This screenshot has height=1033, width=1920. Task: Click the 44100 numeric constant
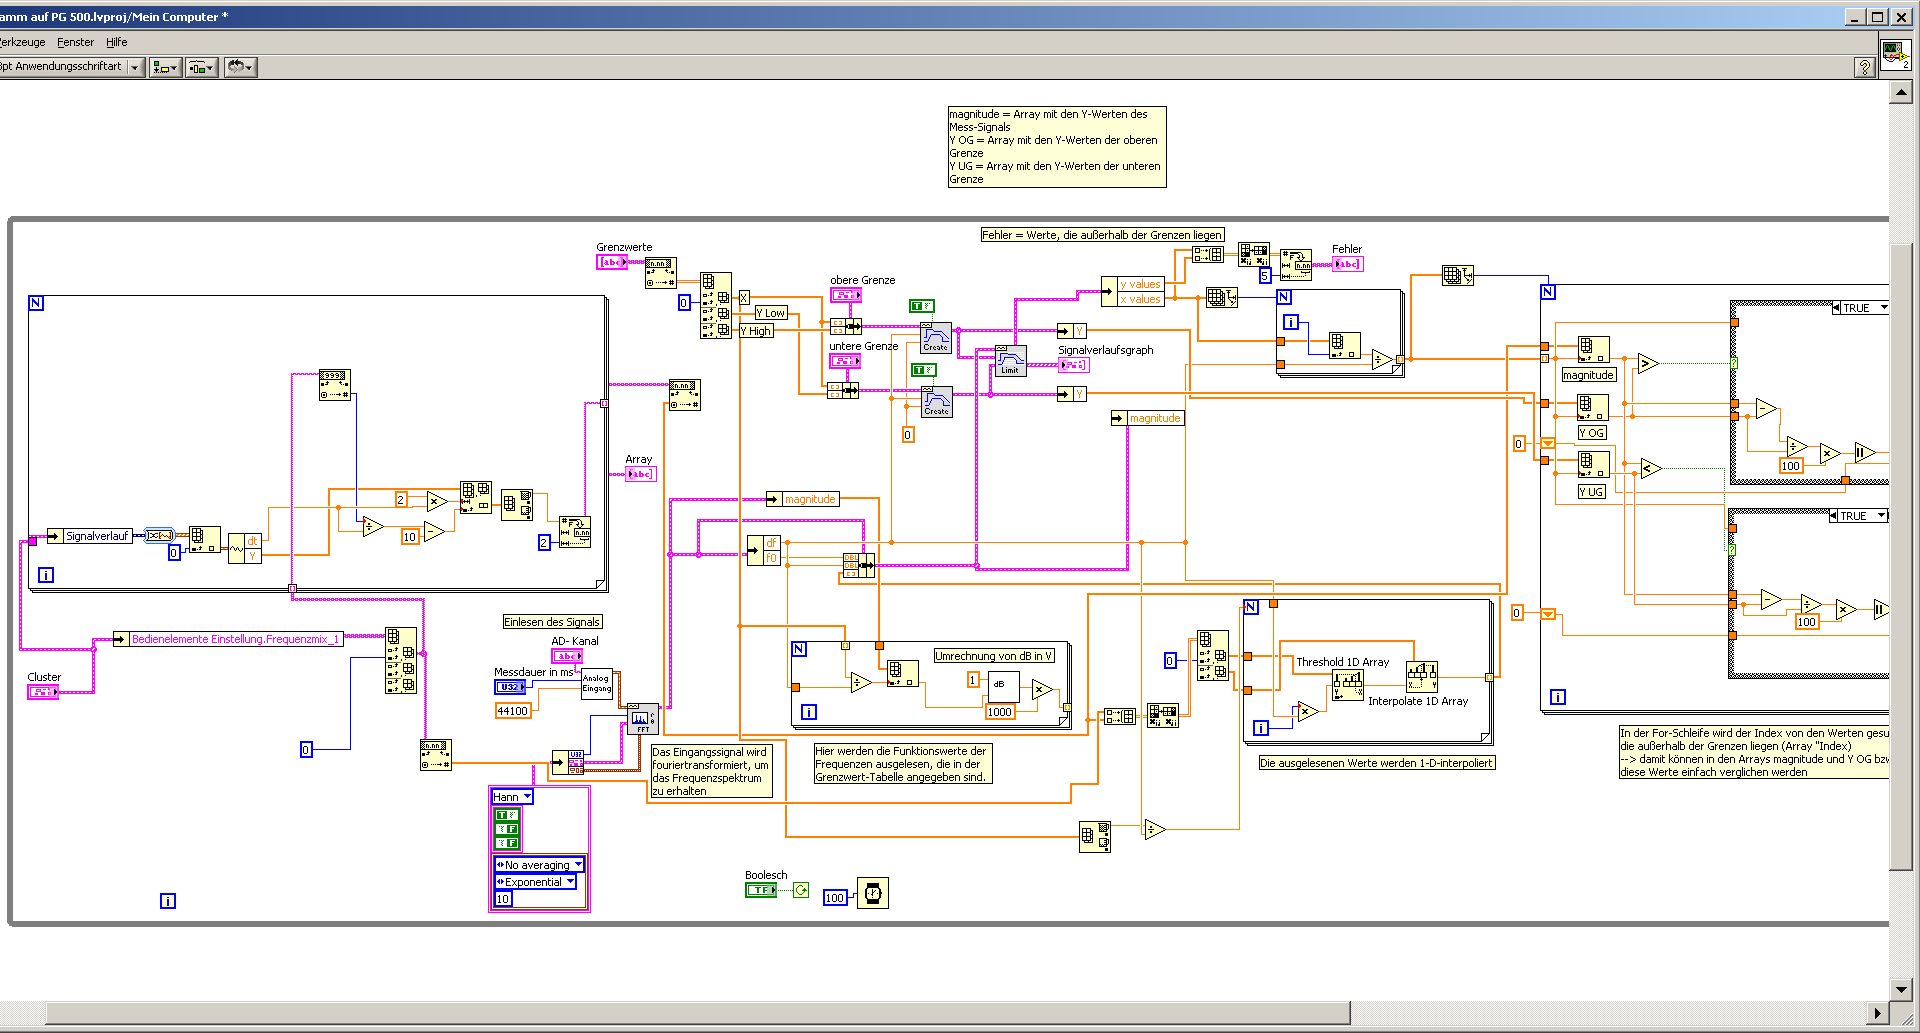pyautogui.click(x=512, y=711)
